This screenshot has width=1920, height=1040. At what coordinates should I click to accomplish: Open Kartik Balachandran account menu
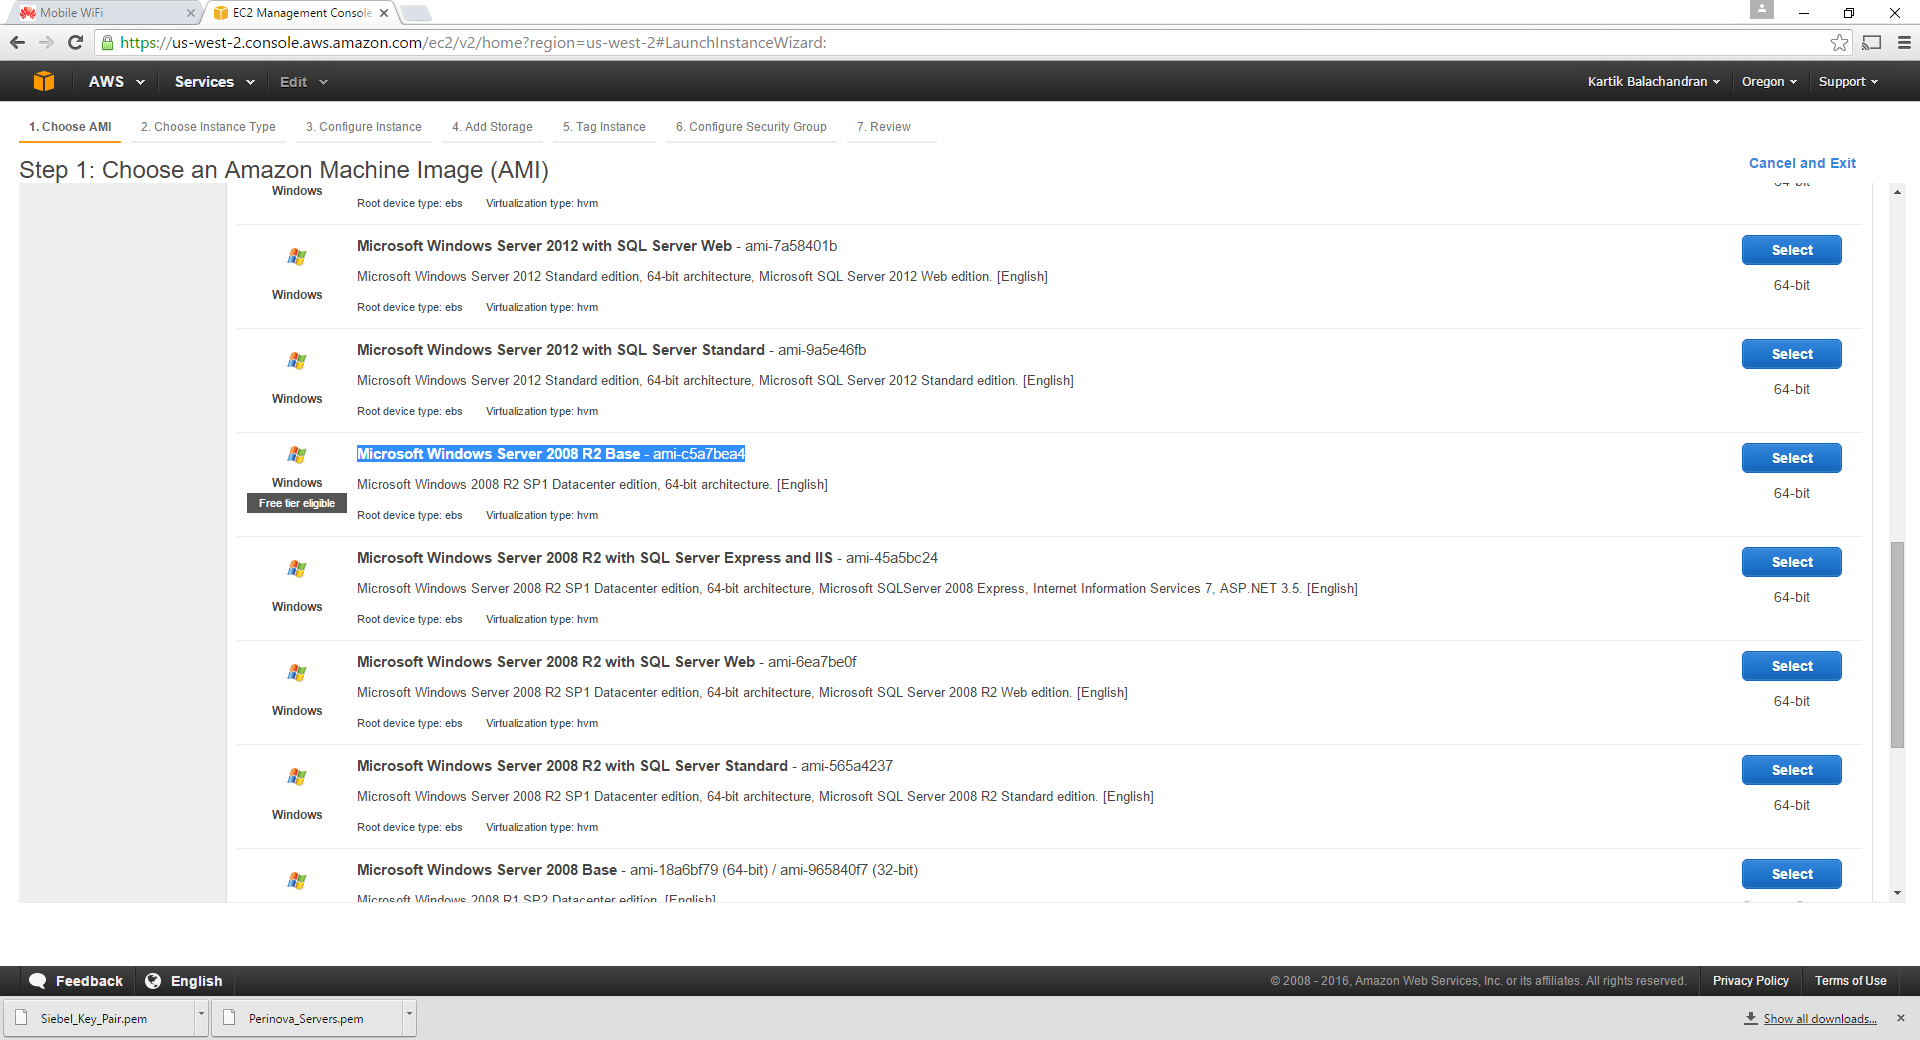1654,81
